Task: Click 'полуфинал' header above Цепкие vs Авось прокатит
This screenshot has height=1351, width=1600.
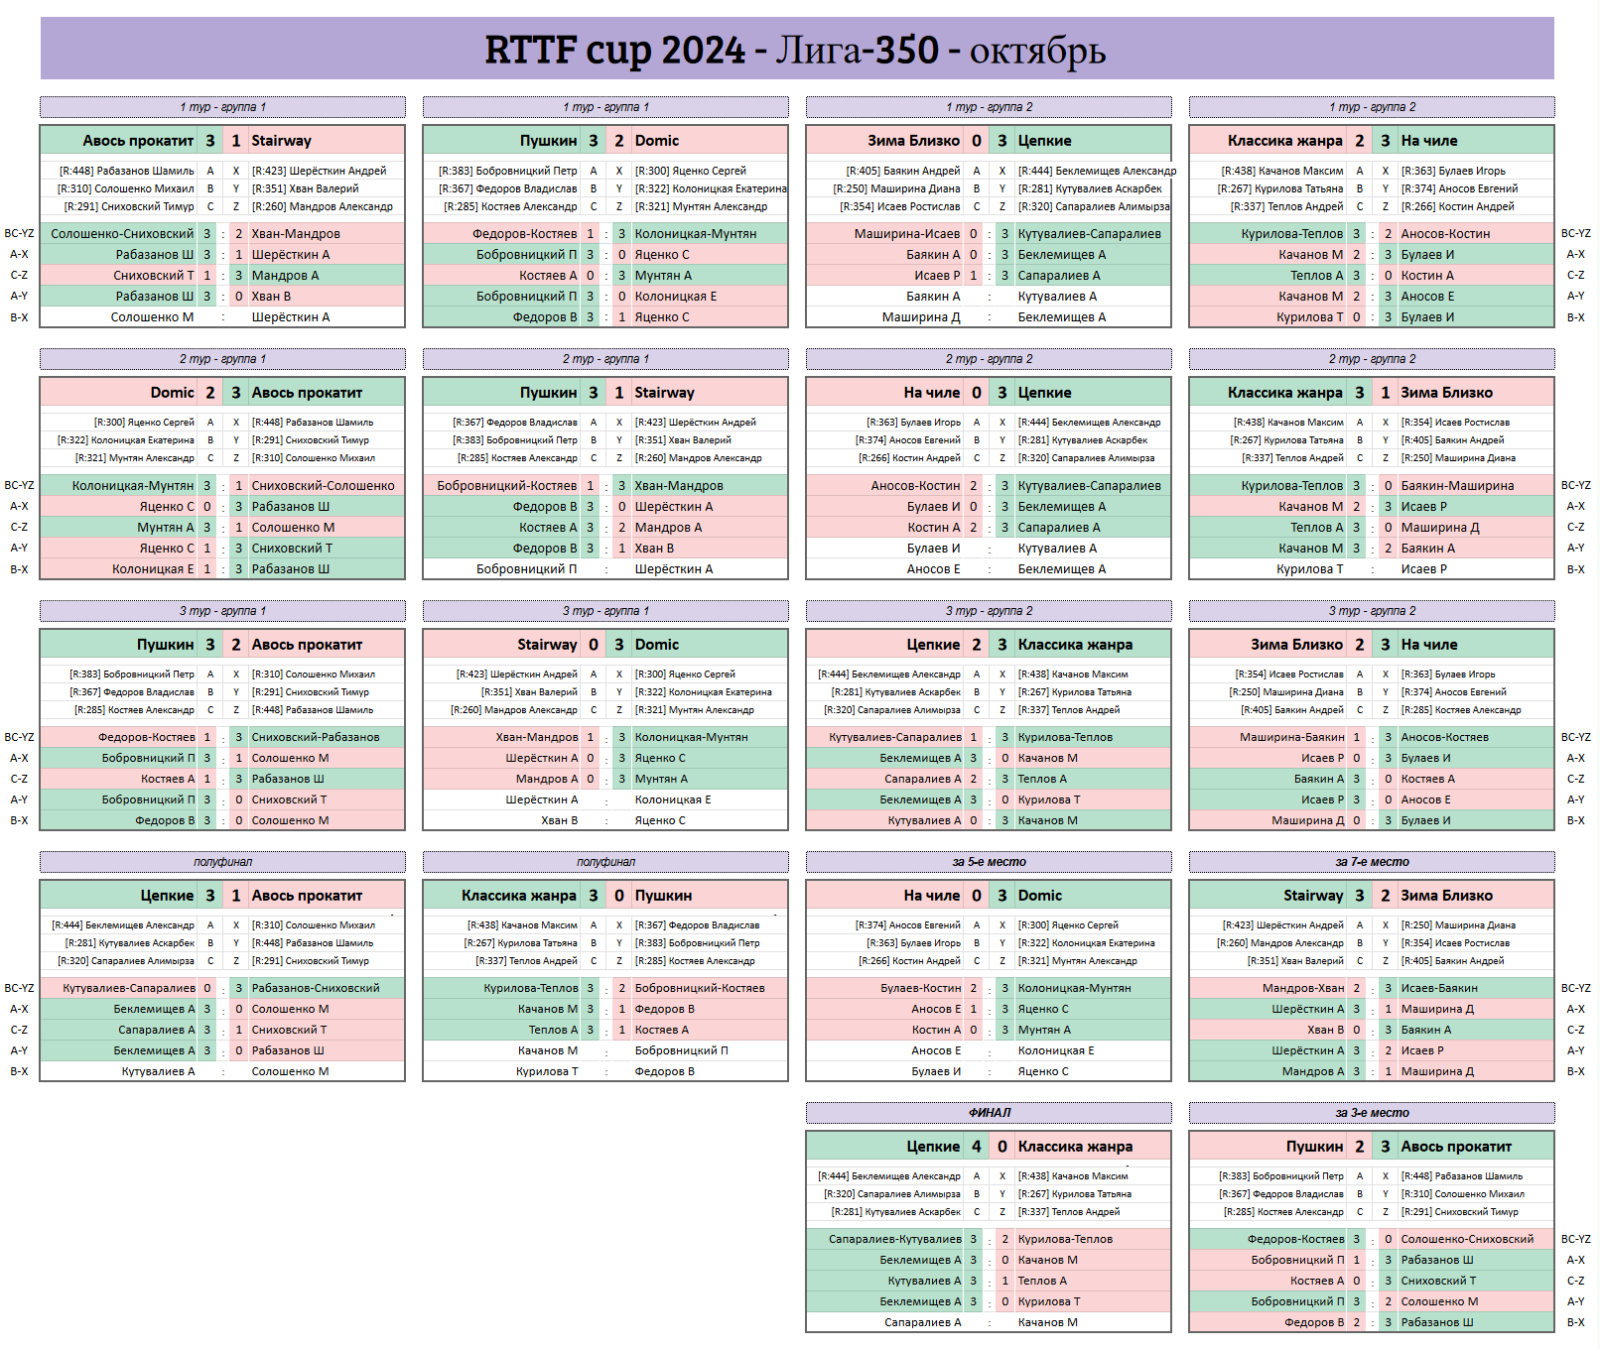Action: (222, 862)
